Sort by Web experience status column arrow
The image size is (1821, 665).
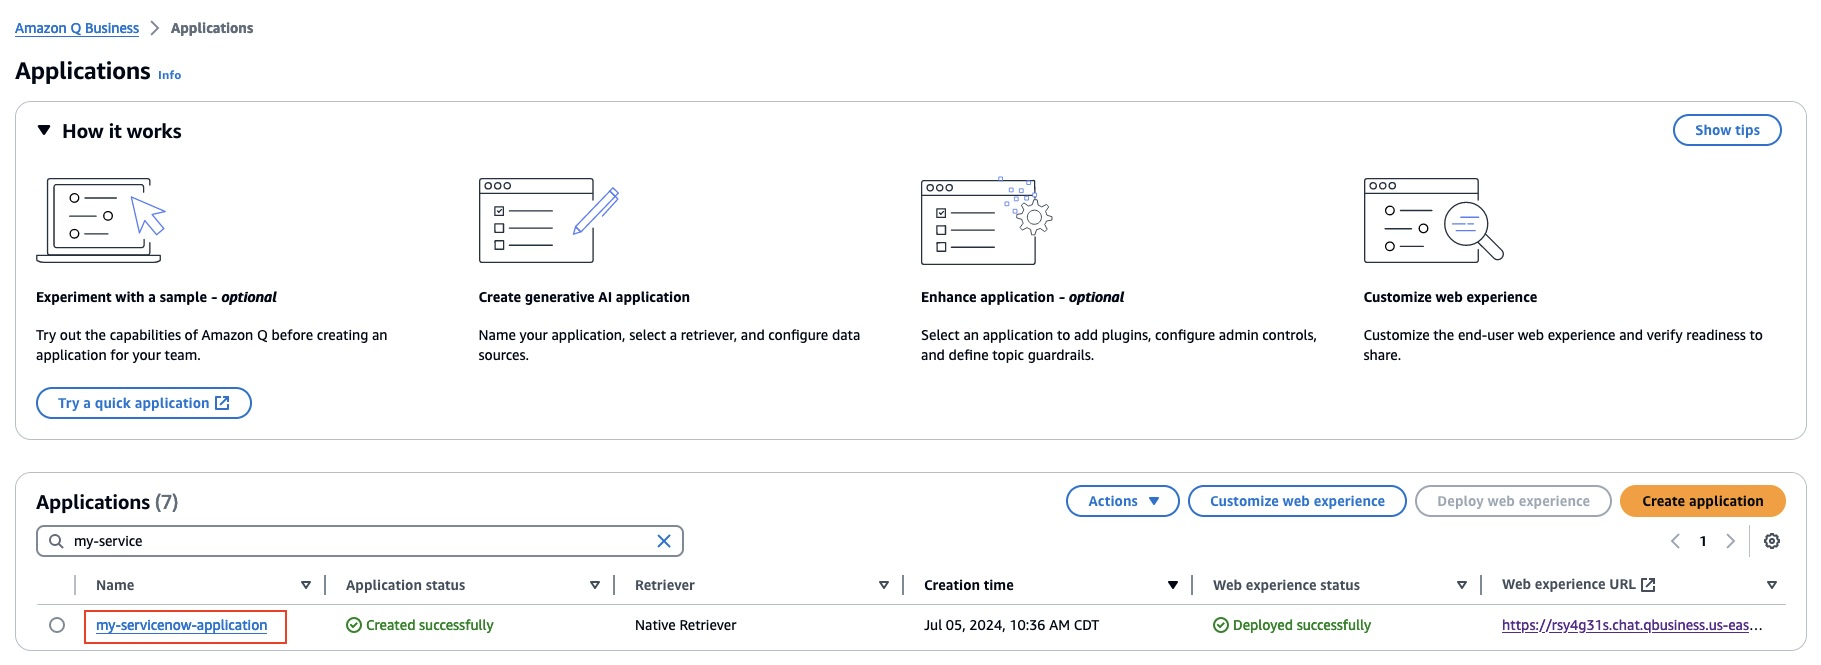(x=1462, y=585)
